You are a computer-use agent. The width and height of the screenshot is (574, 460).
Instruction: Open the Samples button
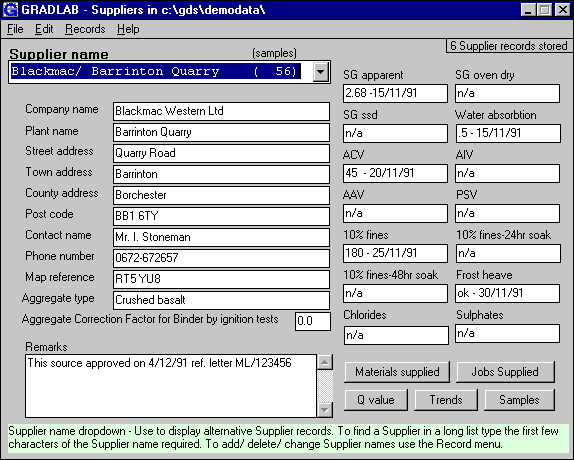point(519,400)
